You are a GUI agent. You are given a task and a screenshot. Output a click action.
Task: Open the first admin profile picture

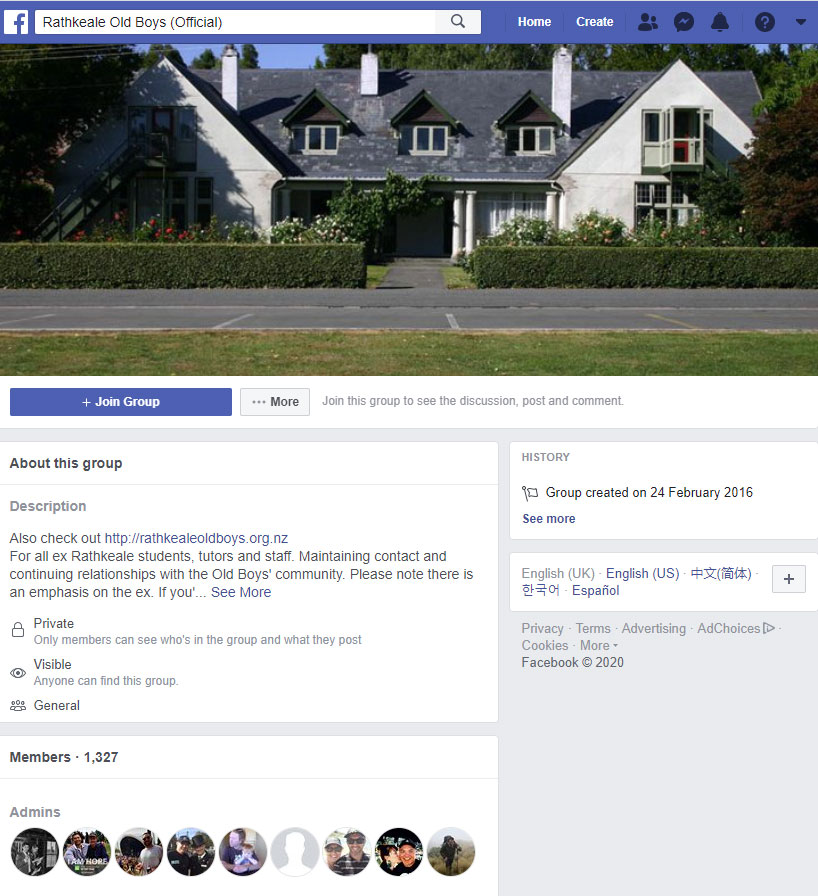point(35,851)
